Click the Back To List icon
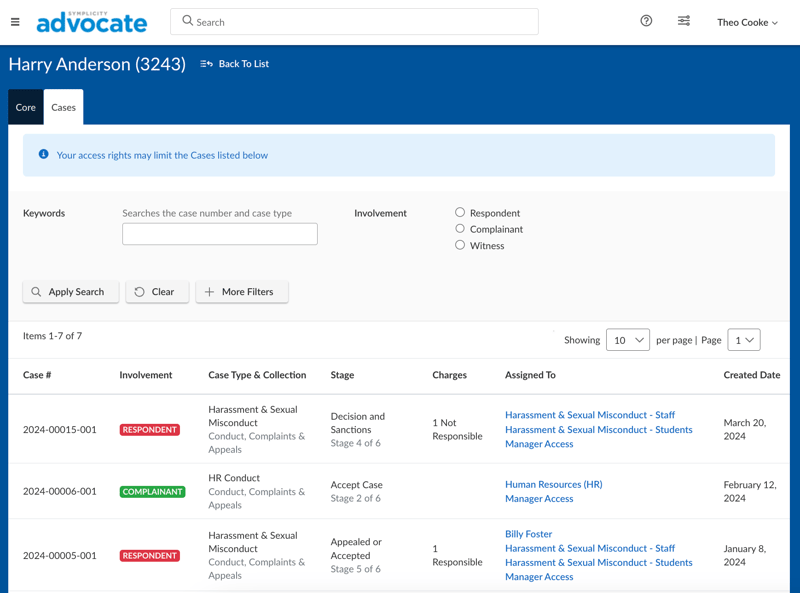 (x=204, y=64)
